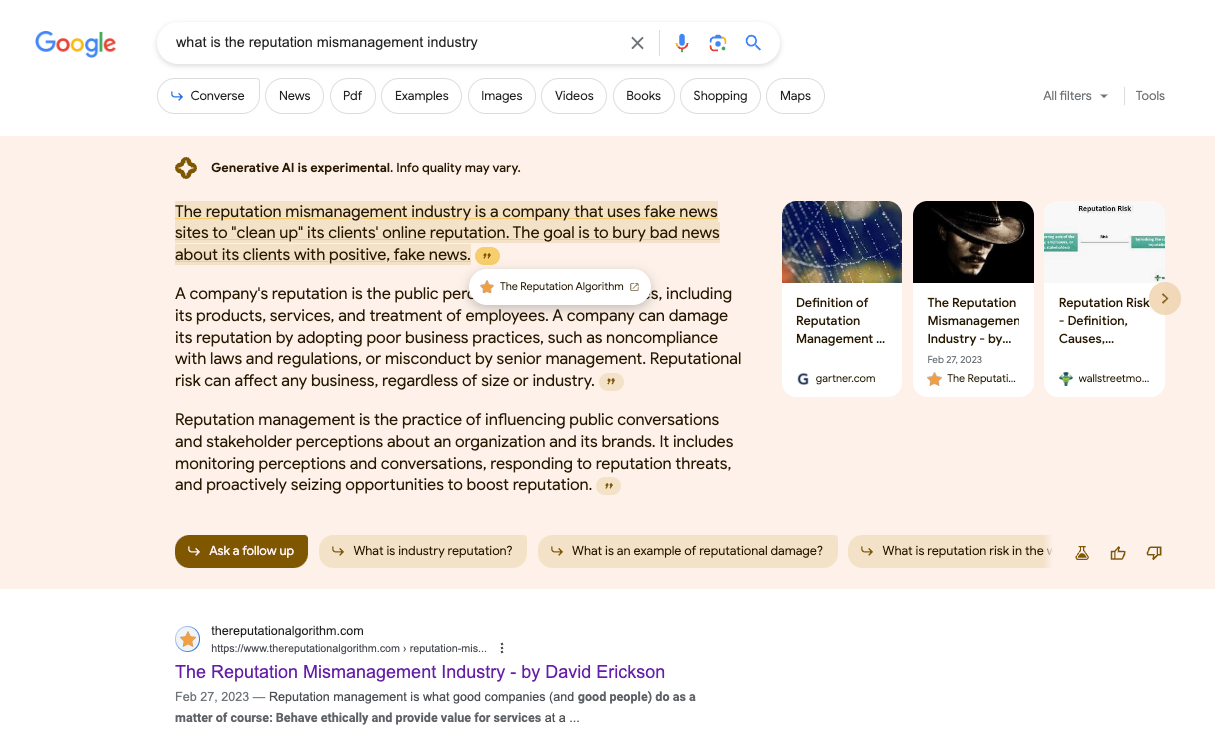Screen dimensions: 1215x746
Task: Select the Books filter chip
Action: pyautogui.click(x=643, y=96)
